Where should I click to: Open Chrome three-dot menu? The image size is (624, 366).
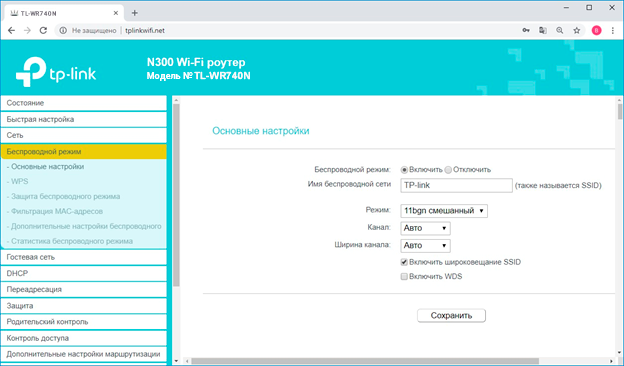[613, 31]
